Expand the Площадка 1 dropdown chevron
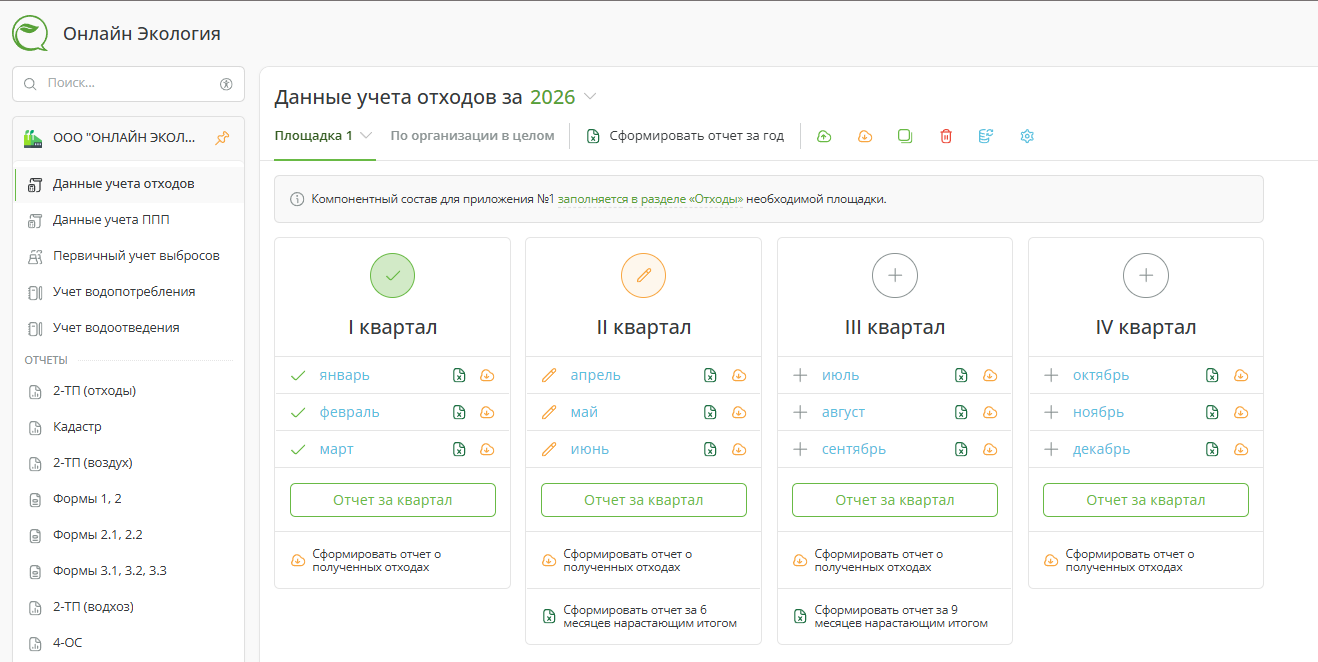Image resolution: width=1318 pixels, height=662 pixels. pos(366,136)
